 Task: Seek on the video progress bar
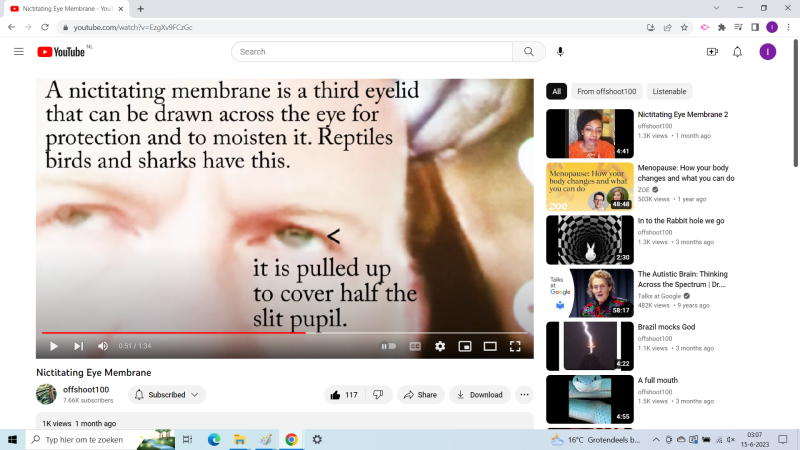point(285,333)
